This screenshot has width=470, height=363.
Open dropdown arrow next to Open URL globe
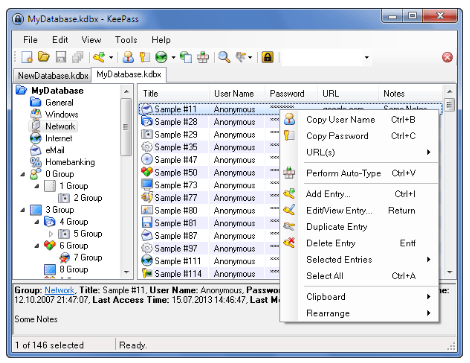173,57
